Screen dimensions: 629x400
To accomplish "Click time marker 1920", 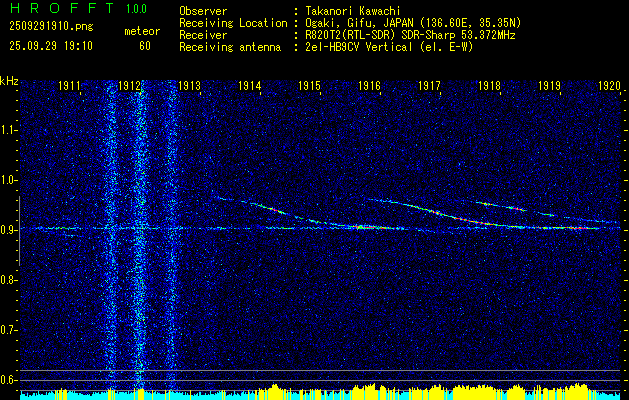I will point(609,86).
